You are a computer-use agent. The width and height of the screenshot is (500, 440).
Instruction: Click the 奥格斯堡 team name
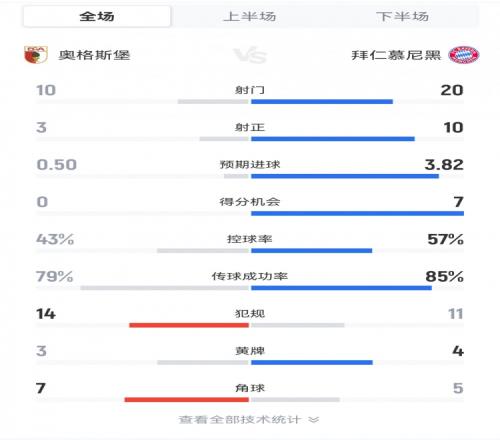pos(94,55)
